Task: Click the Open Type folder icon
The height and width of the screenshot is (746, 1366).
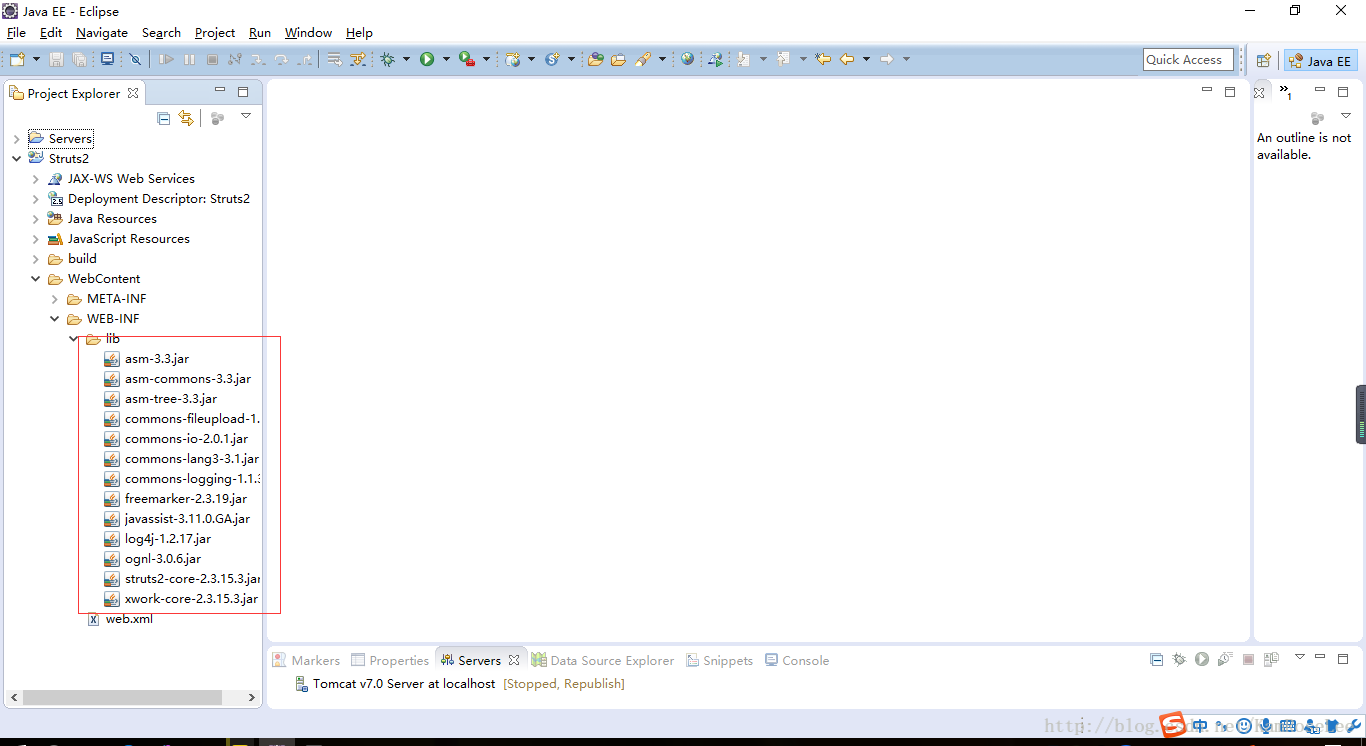Action: (x=595, y=59)
